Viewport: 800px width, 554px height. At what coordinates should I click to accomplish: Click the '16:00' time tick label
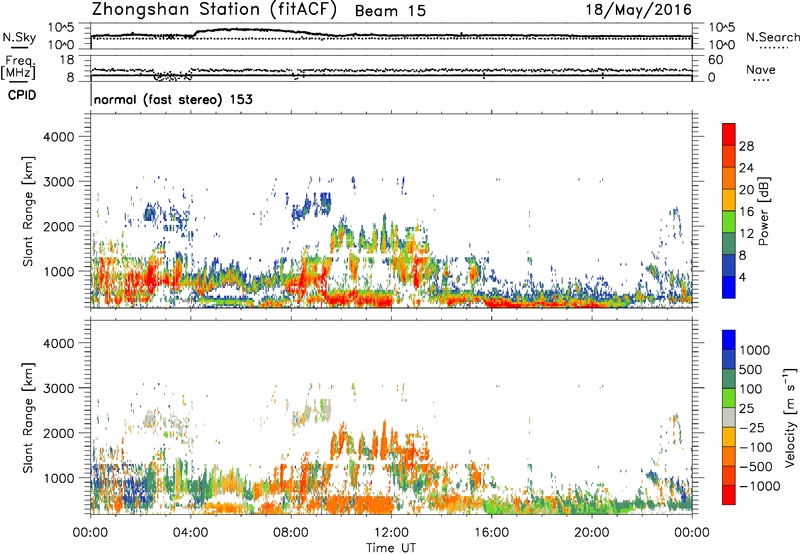(491, 533)
